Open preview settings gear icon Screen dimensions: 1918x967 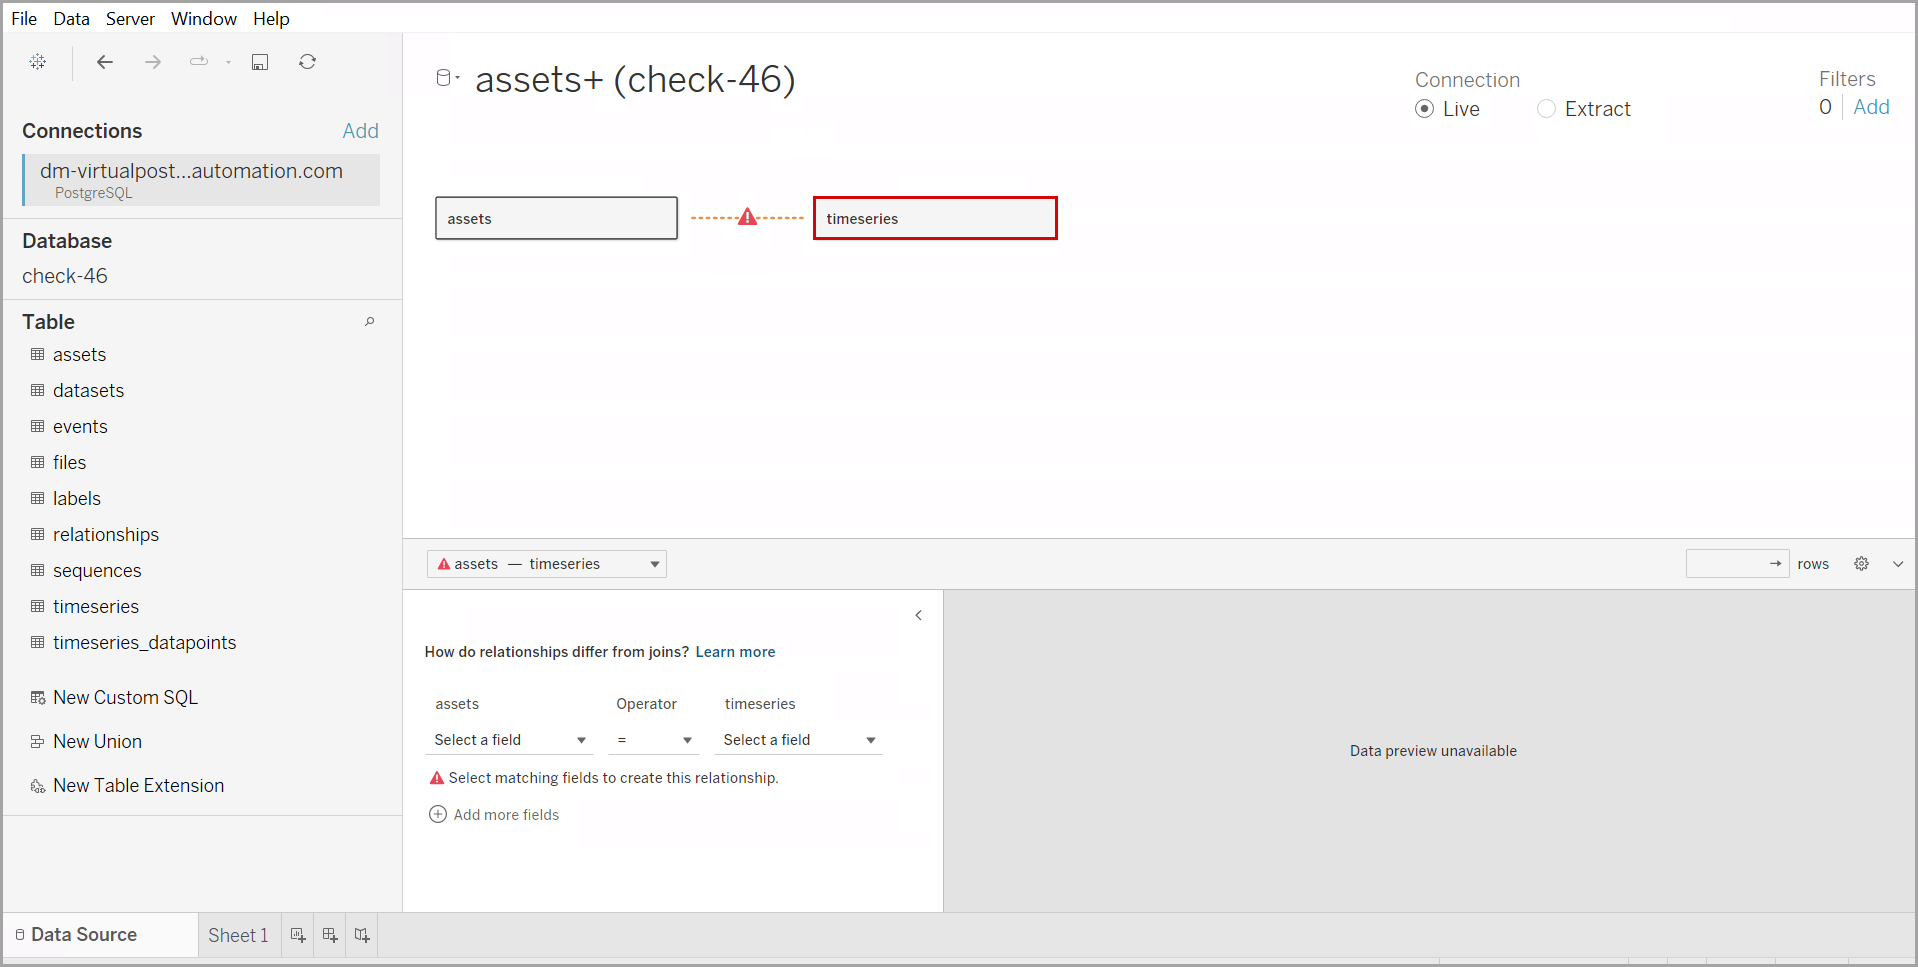(1861, 564)
